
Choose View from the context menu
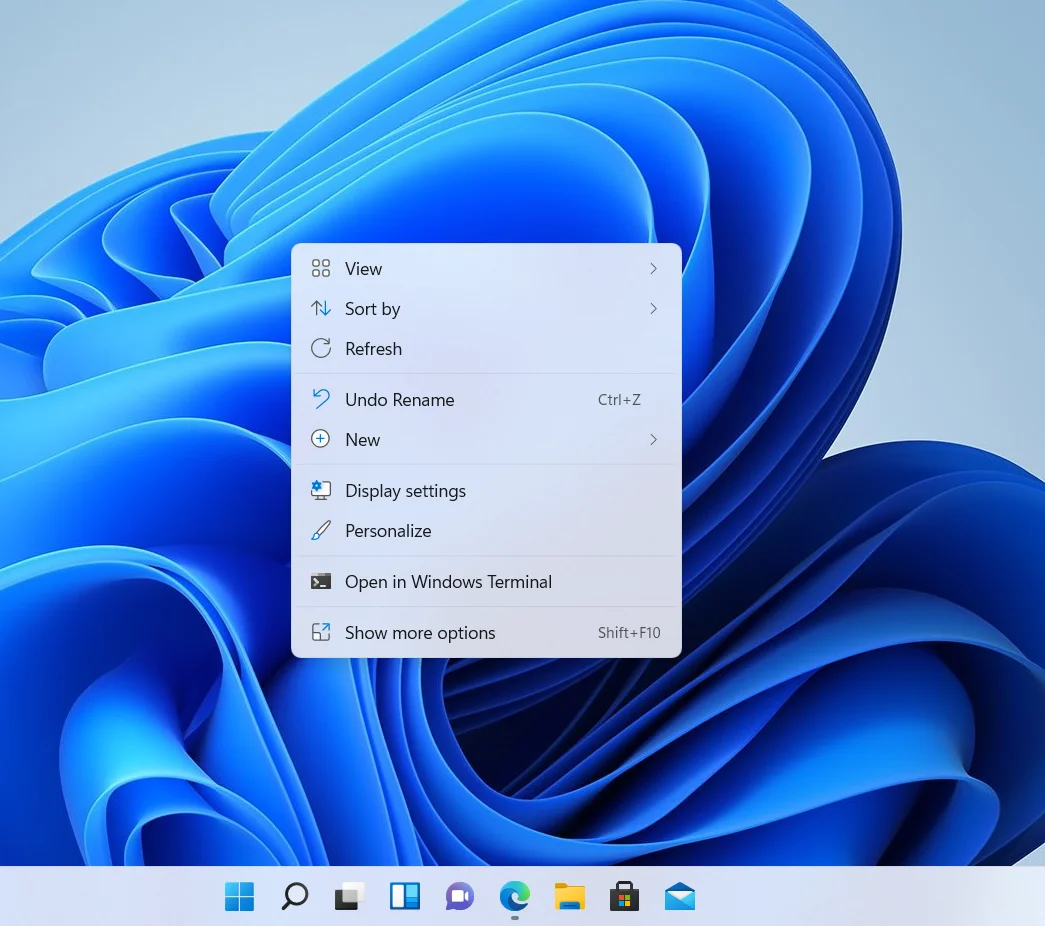pyautogui.click(x=487, y=268)
